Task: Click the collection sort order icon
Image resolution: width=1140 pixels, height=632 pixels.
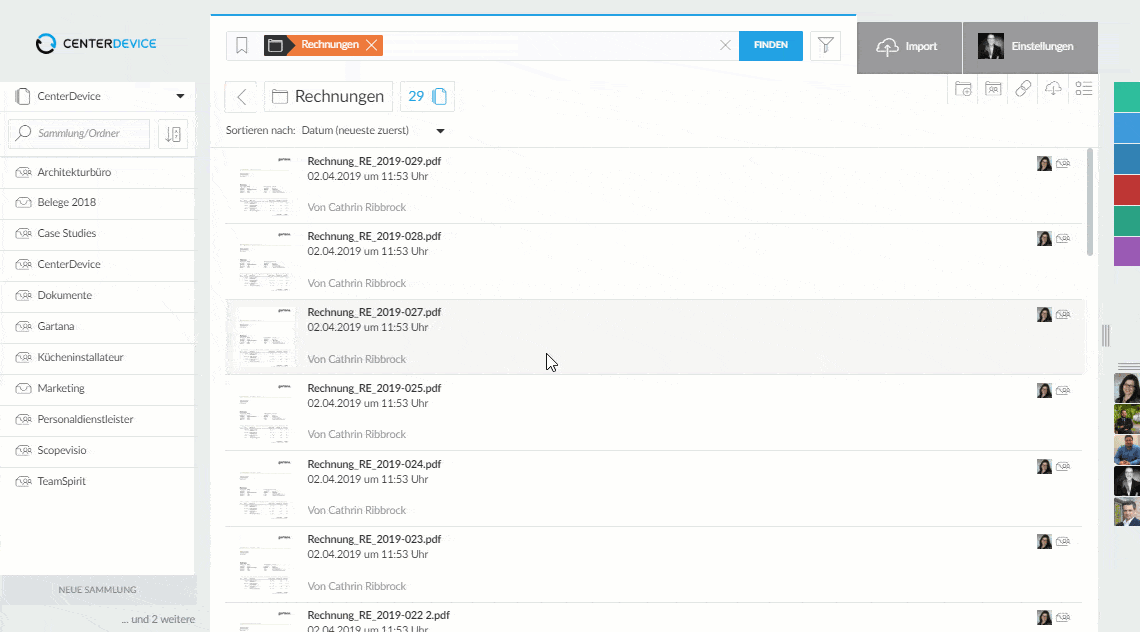Action: point(173,134)
